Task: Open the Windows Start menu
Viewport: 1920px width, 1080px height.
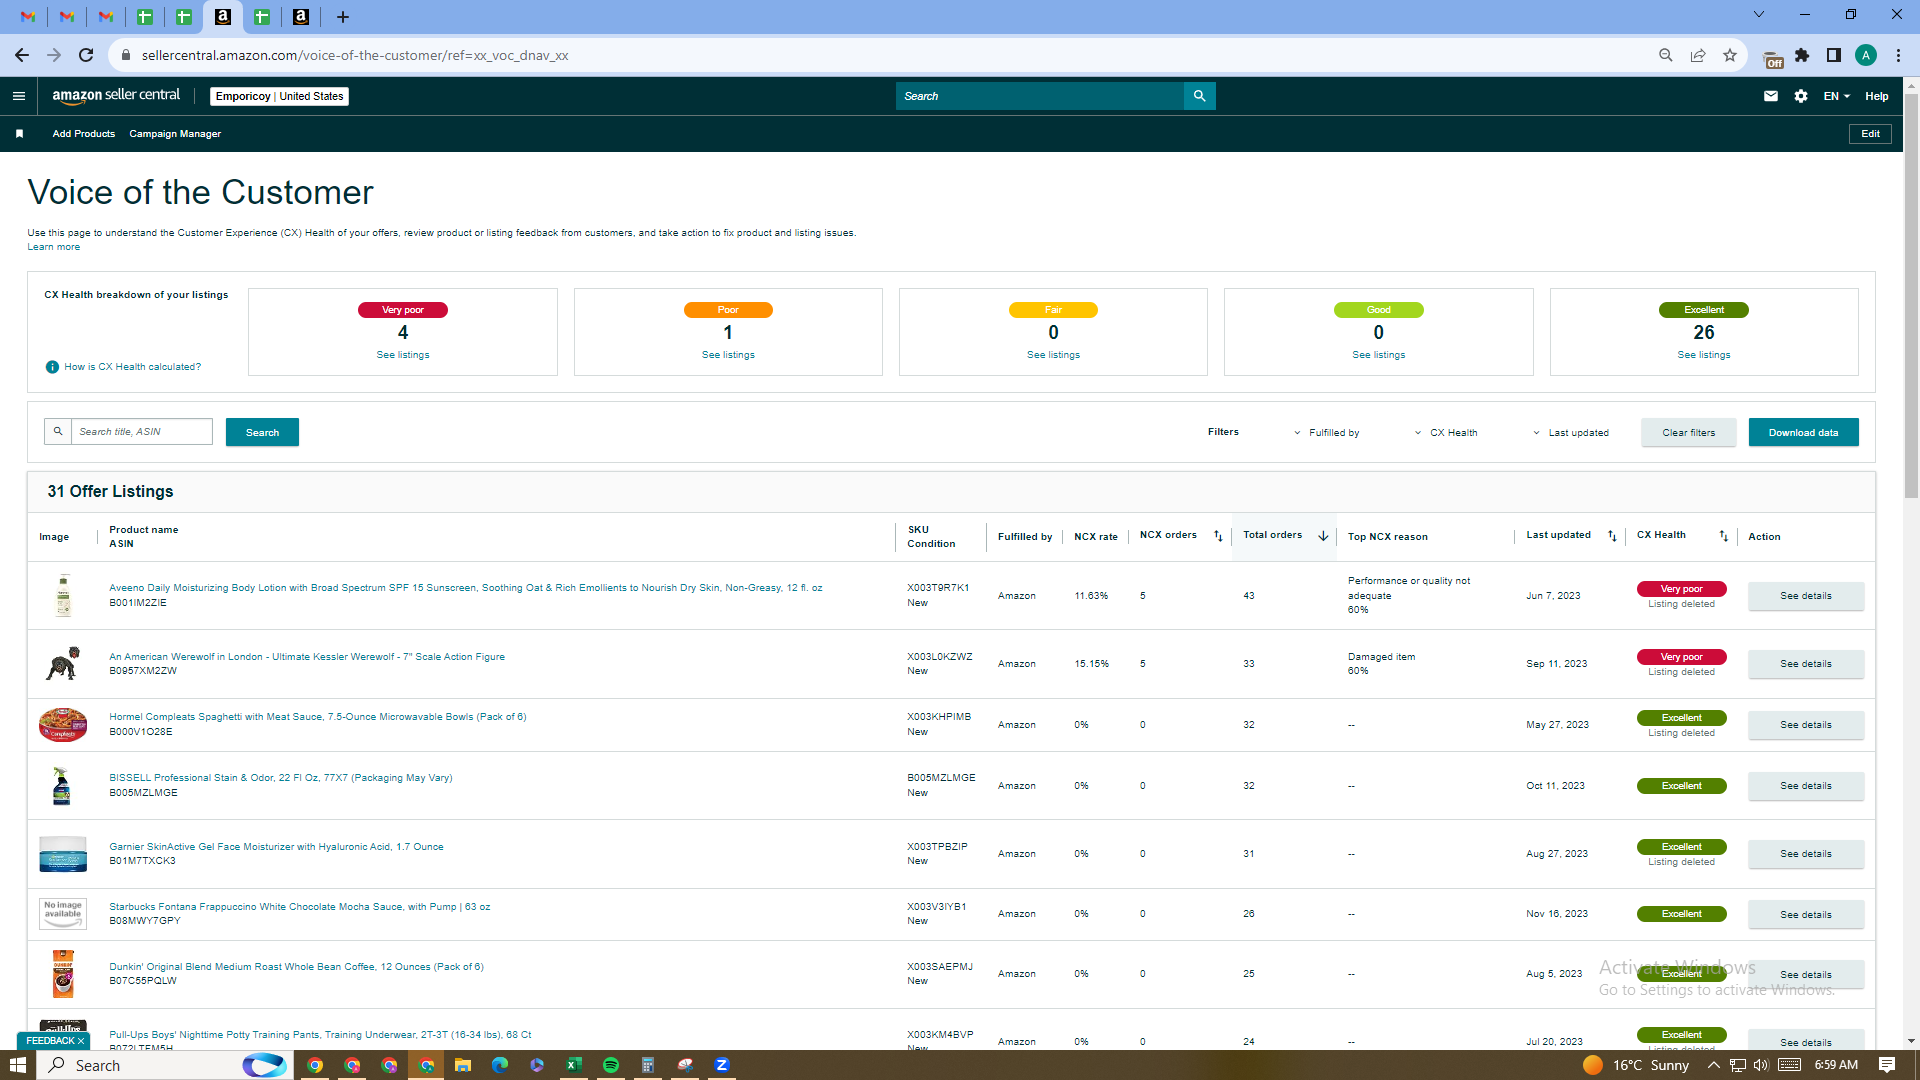Action: [18, 1065]
